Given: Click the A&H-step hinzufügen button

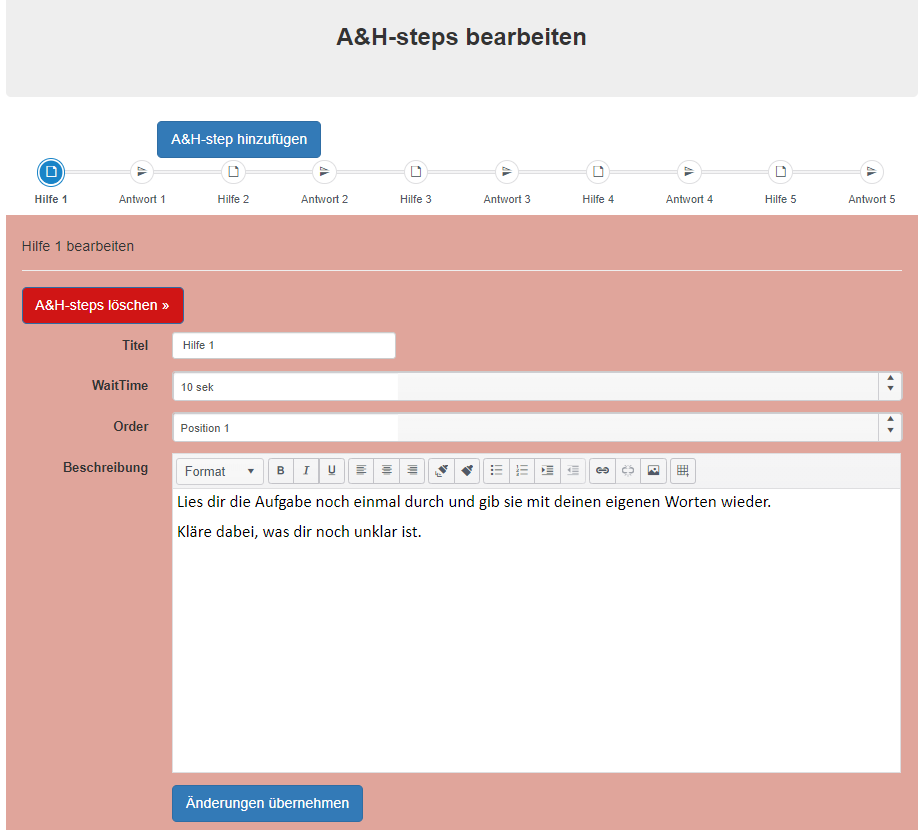Looking at the screenshot, I should (239, 140).
